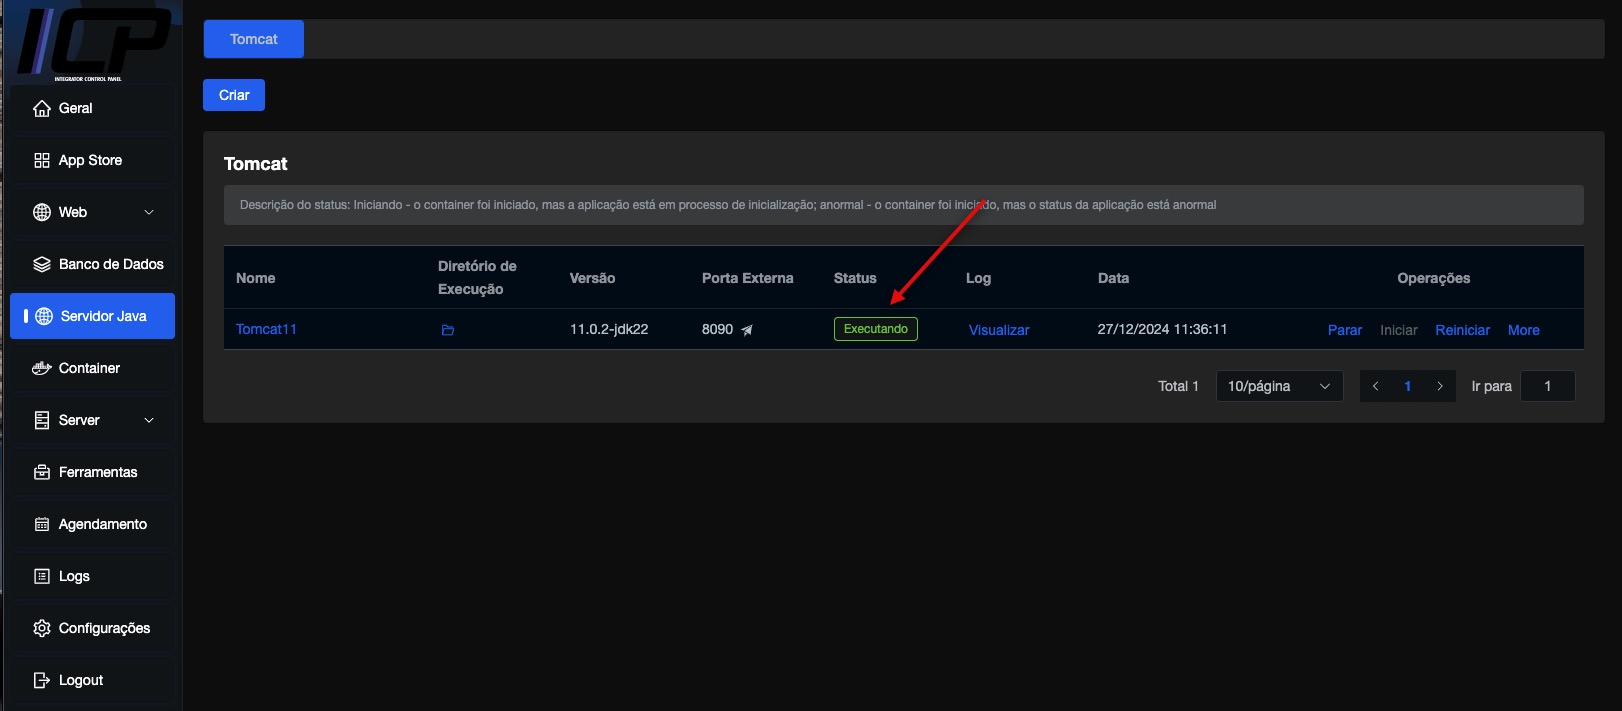Open Ferramentas menu item in sidebar
The image size is (1622, 711).
[x=97, y=472]
